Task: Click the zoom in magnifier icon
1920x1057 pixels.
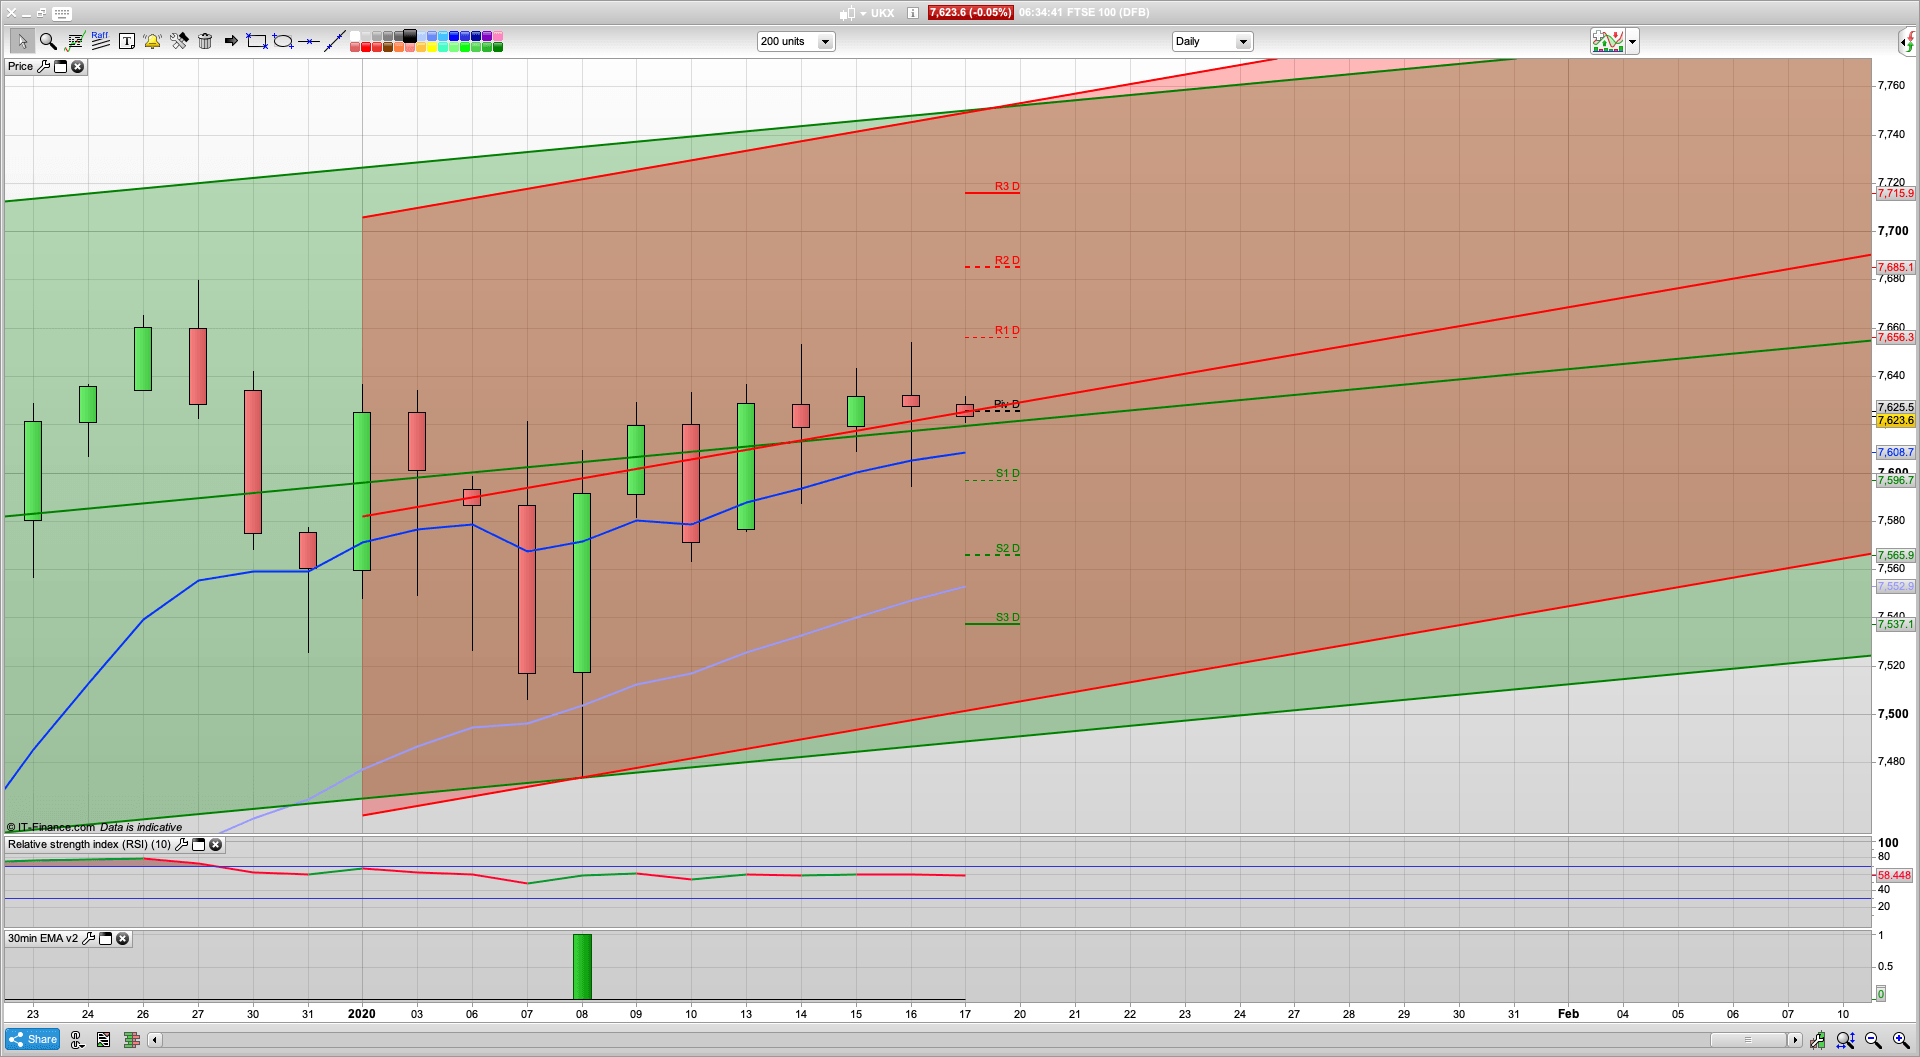Action: pyautogui.click(x=1900, y=1040)
